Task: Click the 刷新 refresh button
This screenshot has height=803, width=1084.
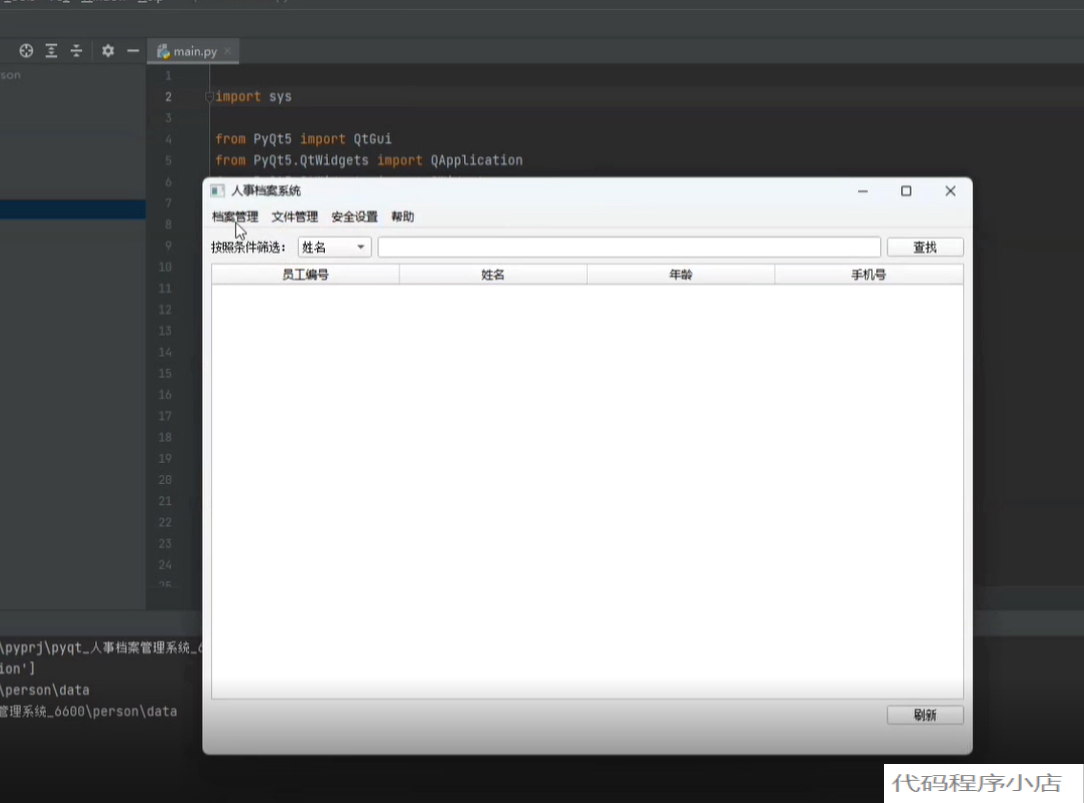Action: click(x=925, y=715)
